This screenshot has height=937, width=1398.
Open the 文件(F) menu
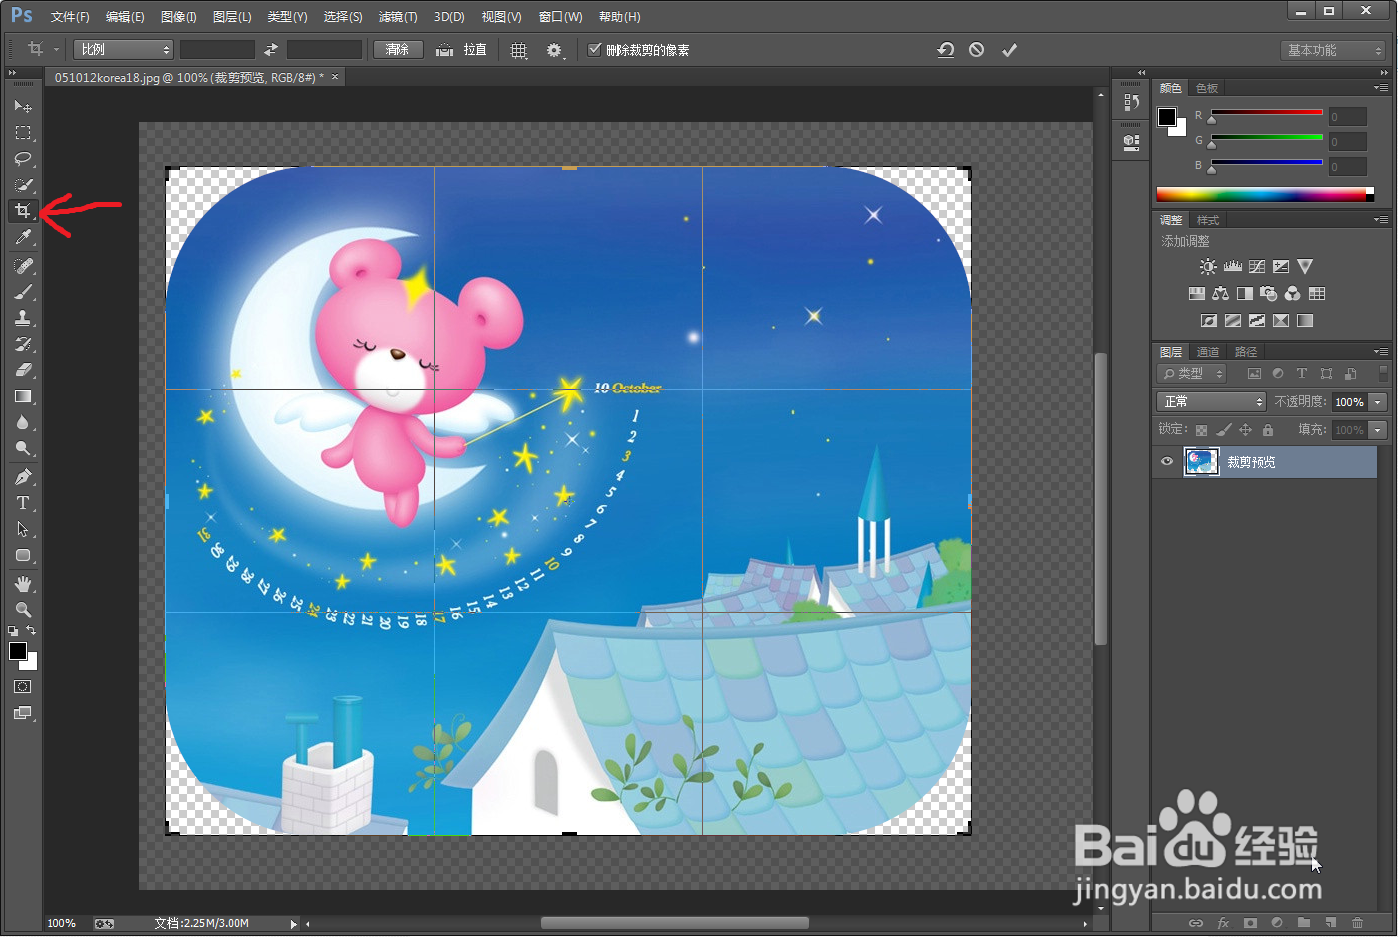click(70, 17)
